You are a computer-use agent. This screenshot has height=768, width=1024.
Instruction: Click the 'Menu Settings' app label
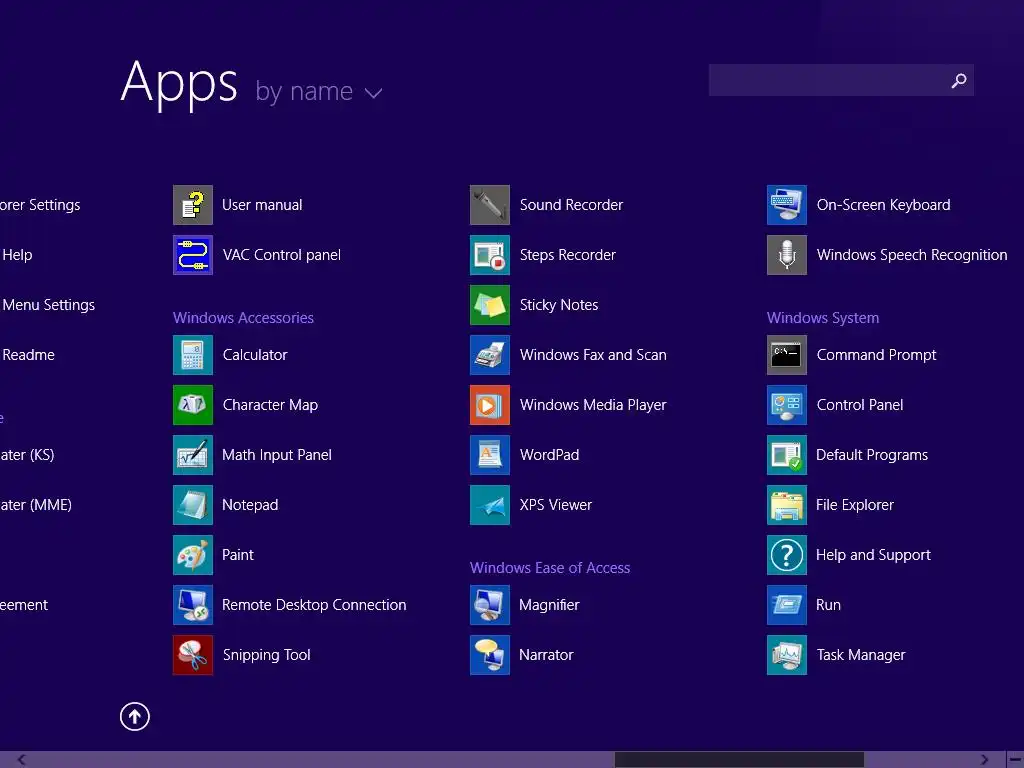click(x=49, y=305)
